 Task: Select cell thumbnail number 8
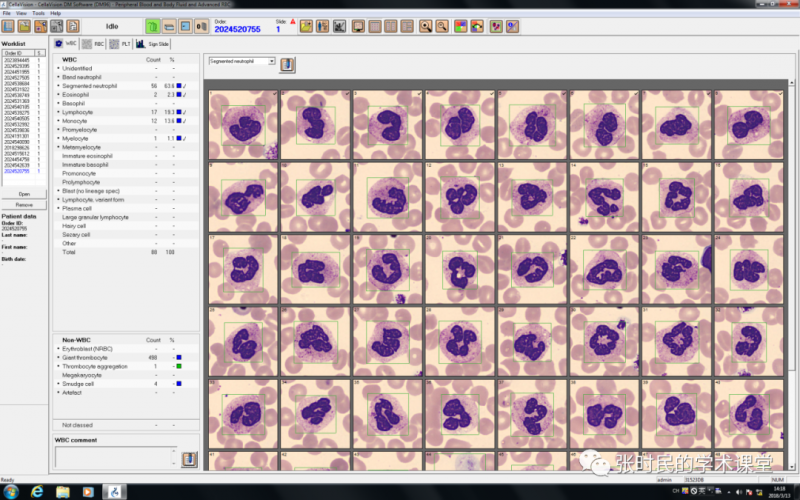(749, 125)
